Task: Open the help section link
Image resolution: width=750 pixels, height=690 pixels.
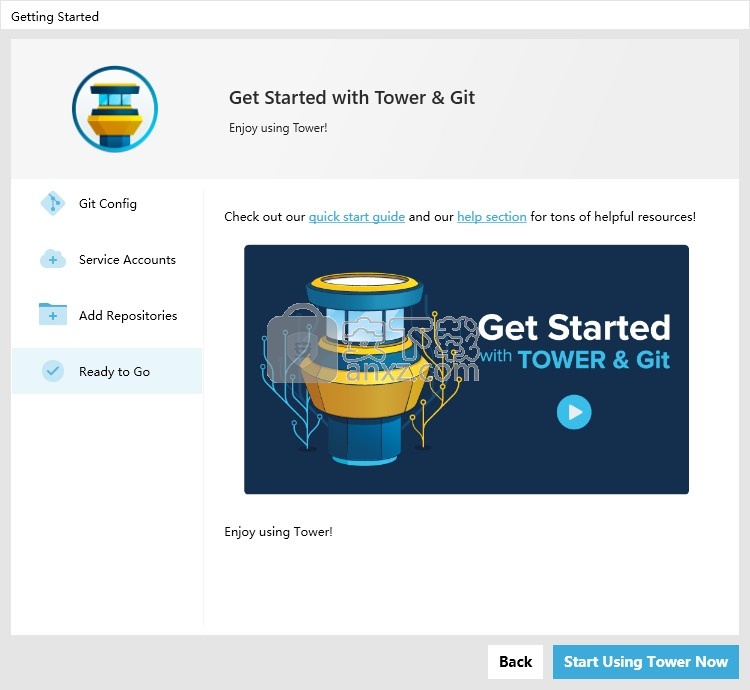Action: pos(492,217)
